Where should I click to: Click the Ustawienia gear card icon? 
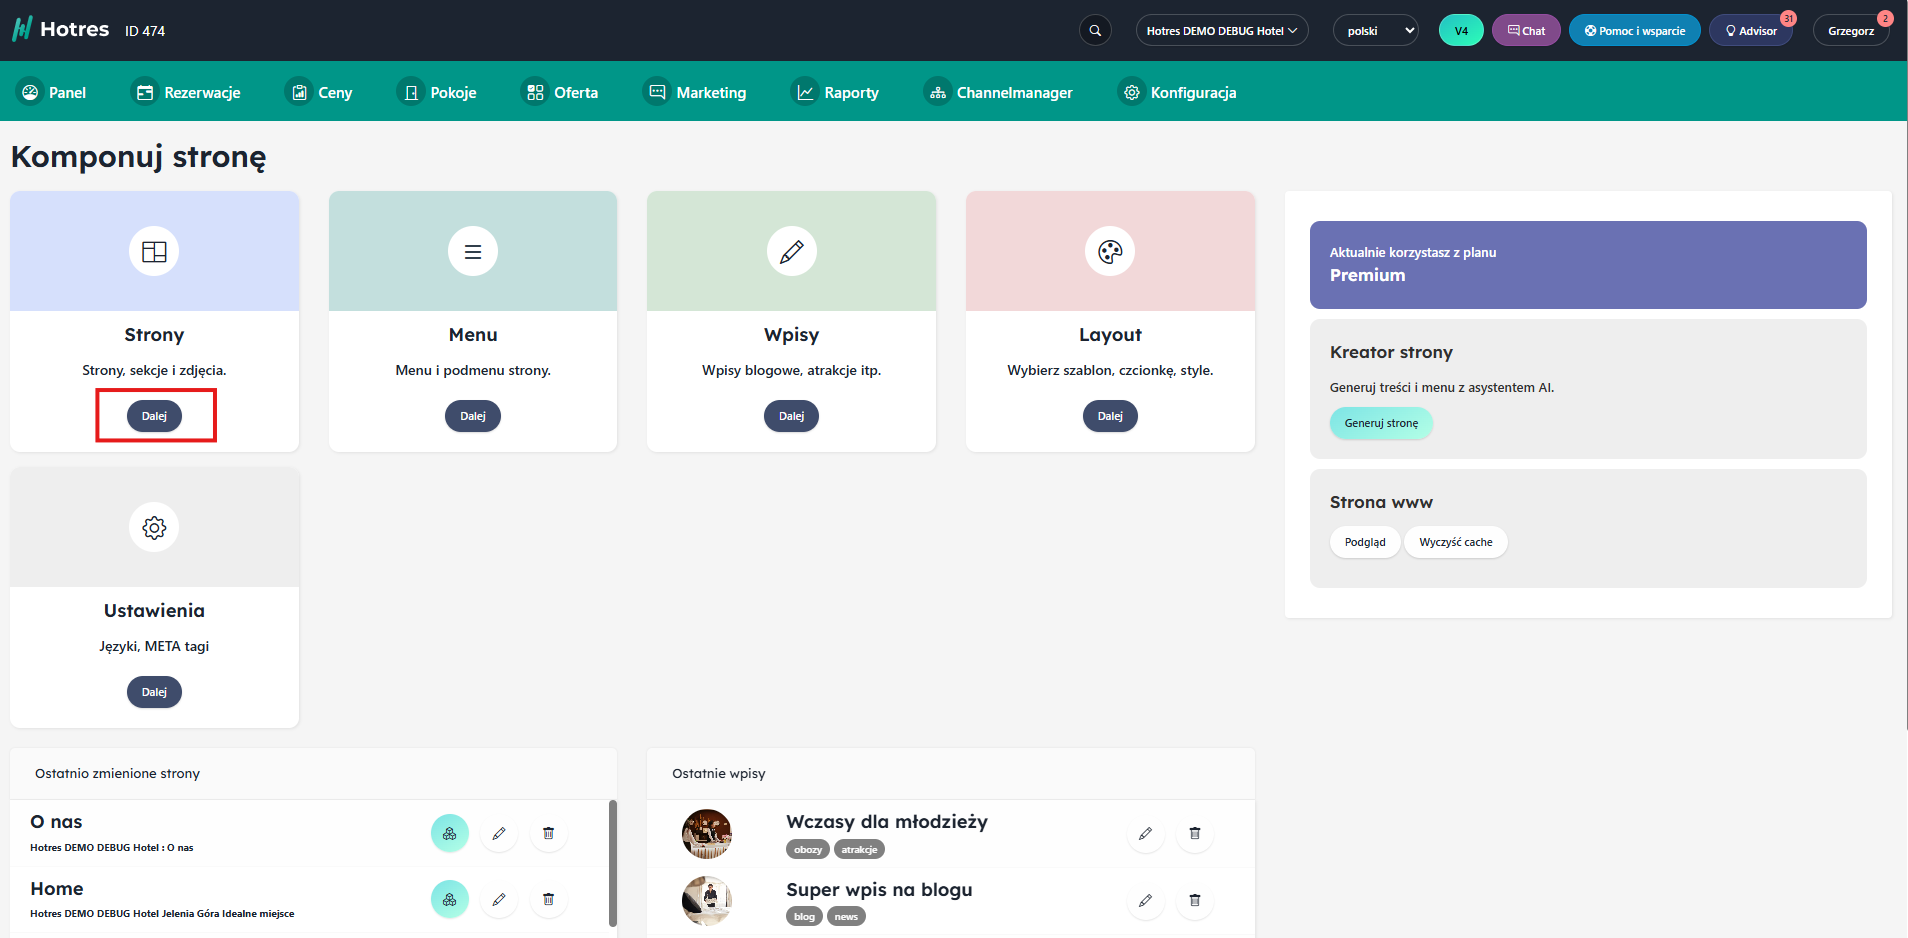point(154,527)
